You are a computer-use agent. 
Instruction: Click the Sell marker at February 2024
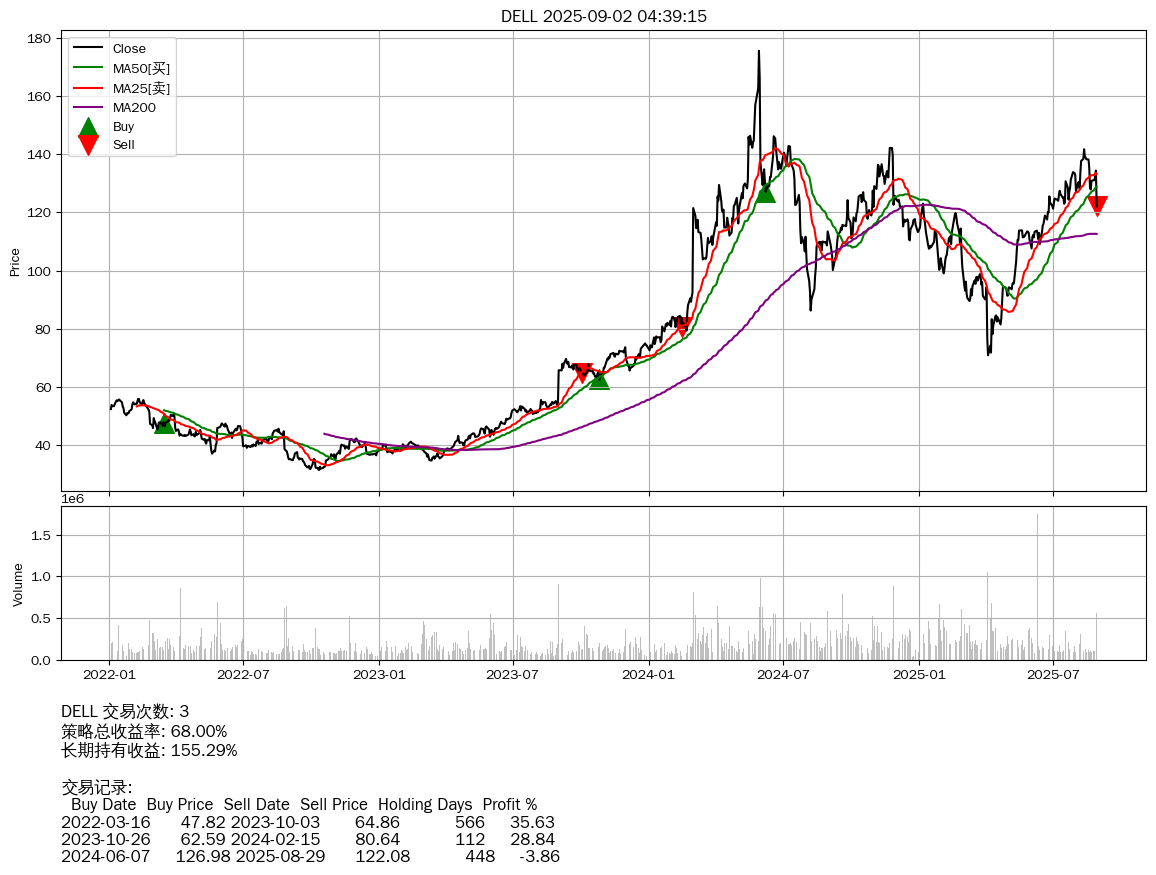683,326
